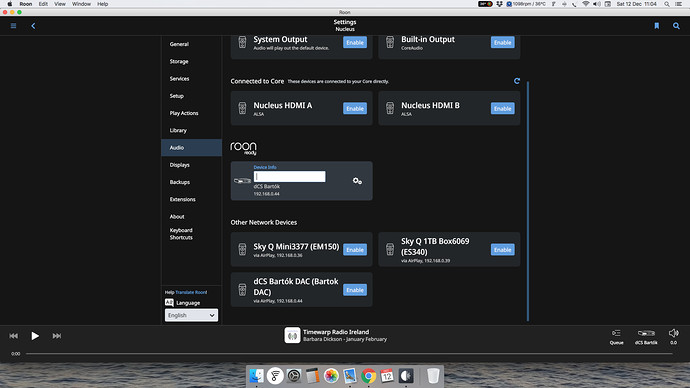Open the dCS Bartók zone picker

646,336
